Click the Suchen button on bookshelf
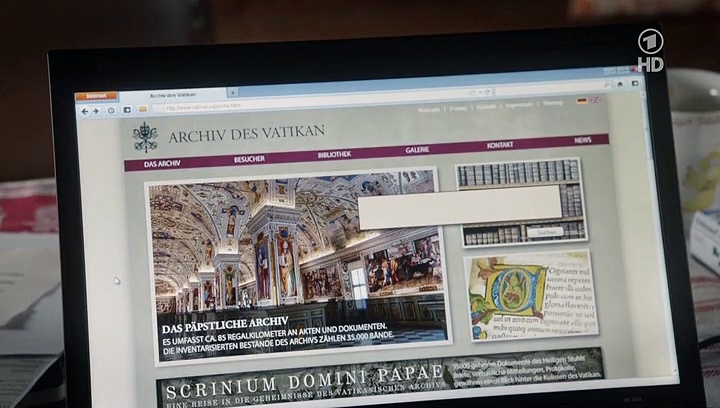 tap(546, 232)
